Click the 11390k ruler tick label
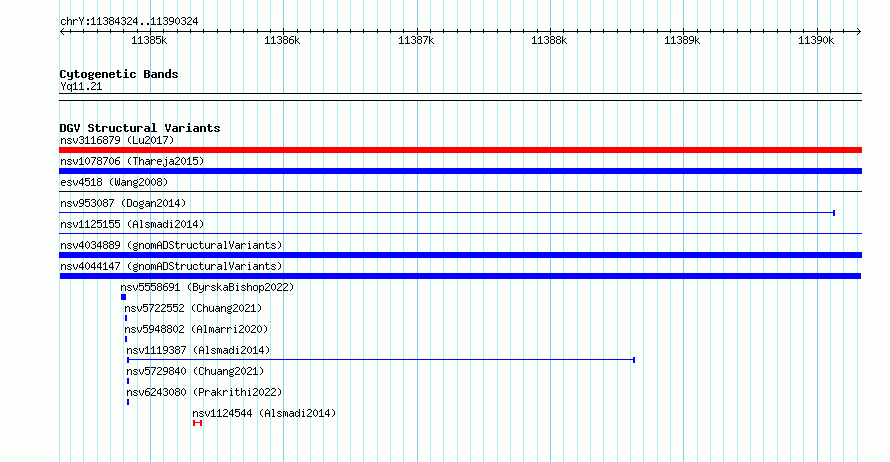Viewport: 890px width, 462px height. pyautogui.click(x=816, y=41)
